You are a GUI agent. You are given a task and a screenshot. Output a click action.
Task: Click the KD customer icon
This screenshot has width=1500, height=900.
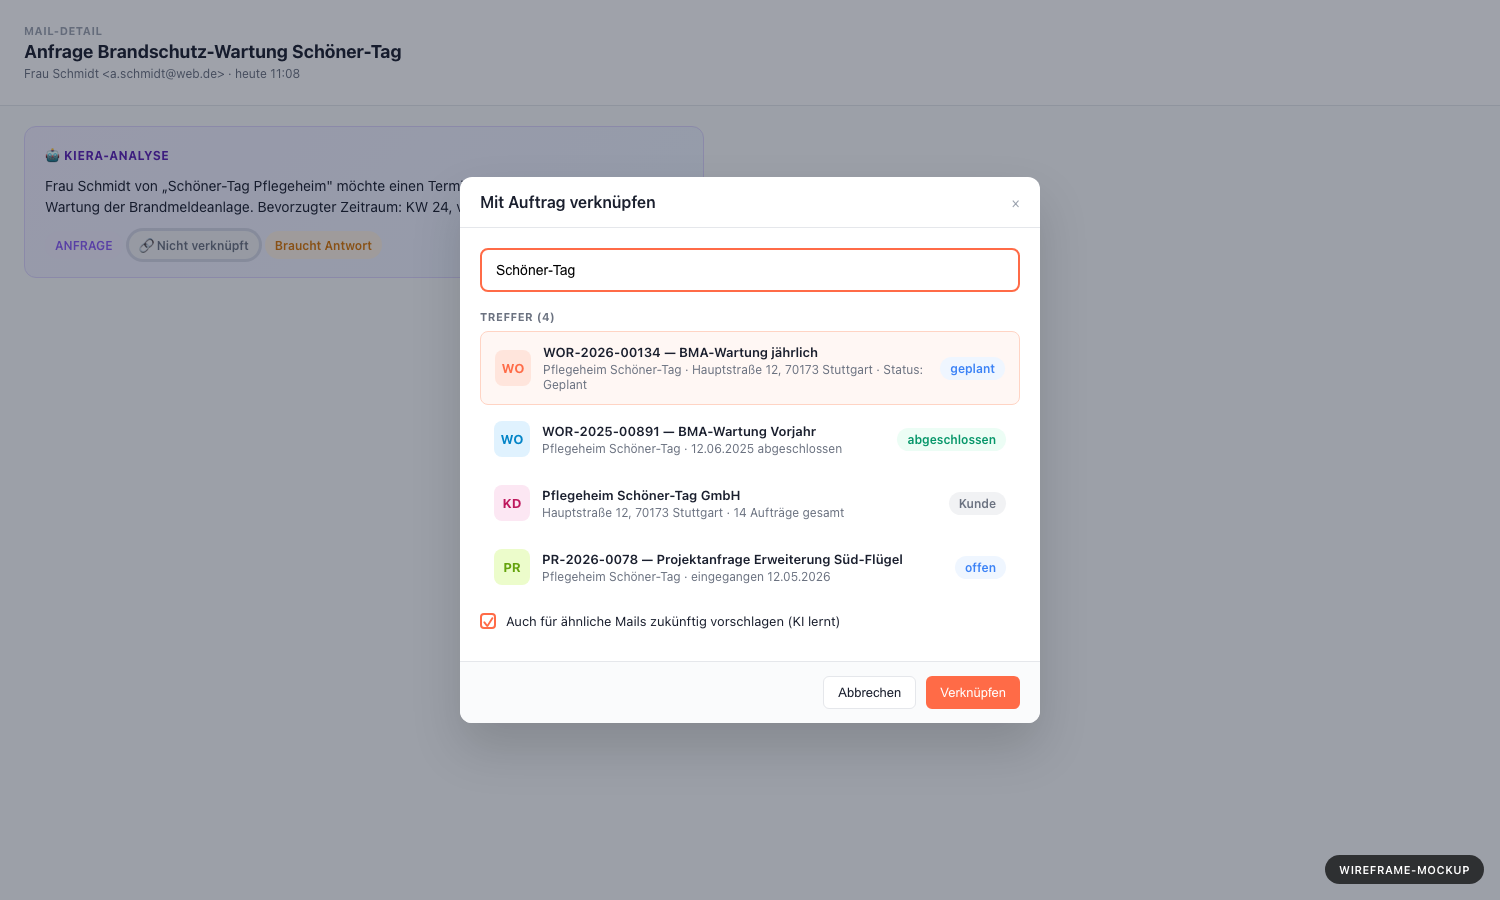(x=512, y=503)
